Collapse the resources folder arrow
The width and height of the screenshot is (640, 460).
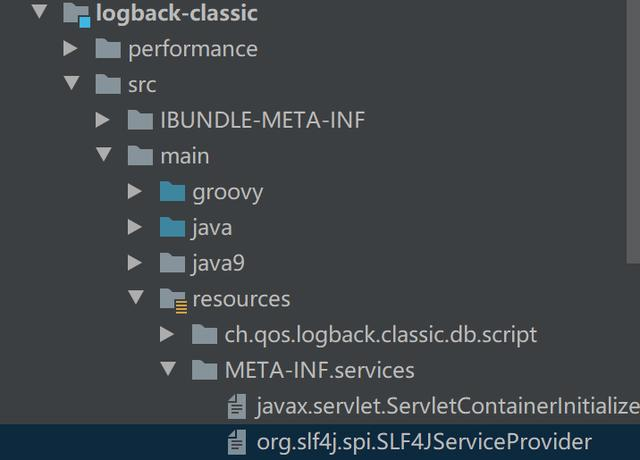[x=136, y=297]
